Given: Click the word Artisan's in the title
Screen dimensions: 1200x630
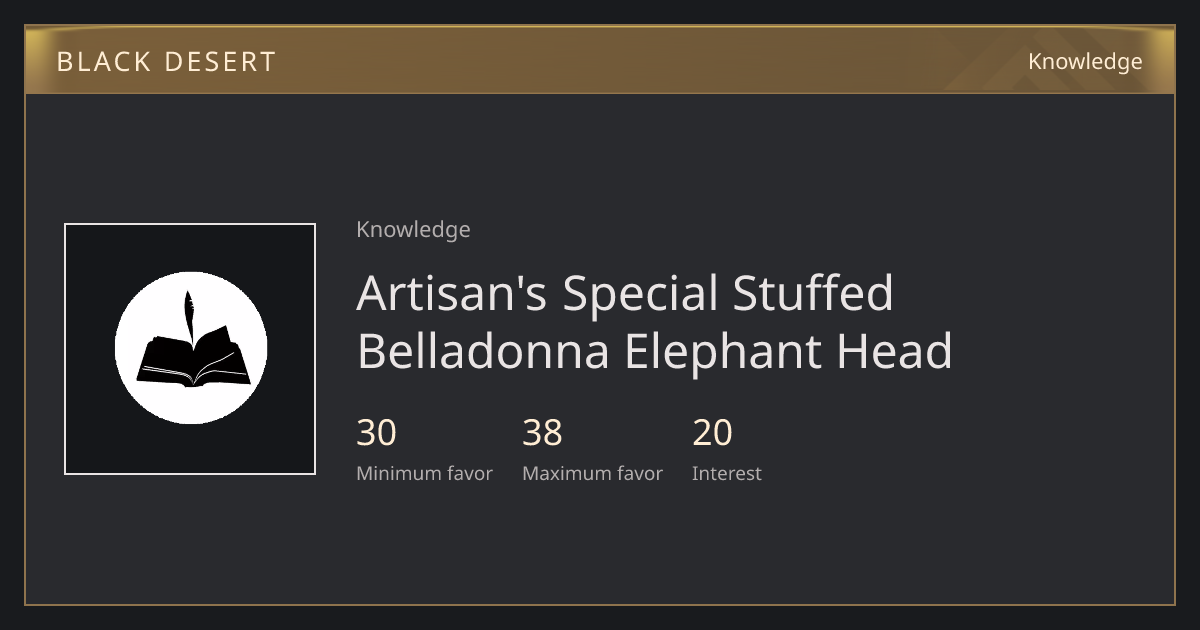Looking at the screenshot, I should pos(452,293).
